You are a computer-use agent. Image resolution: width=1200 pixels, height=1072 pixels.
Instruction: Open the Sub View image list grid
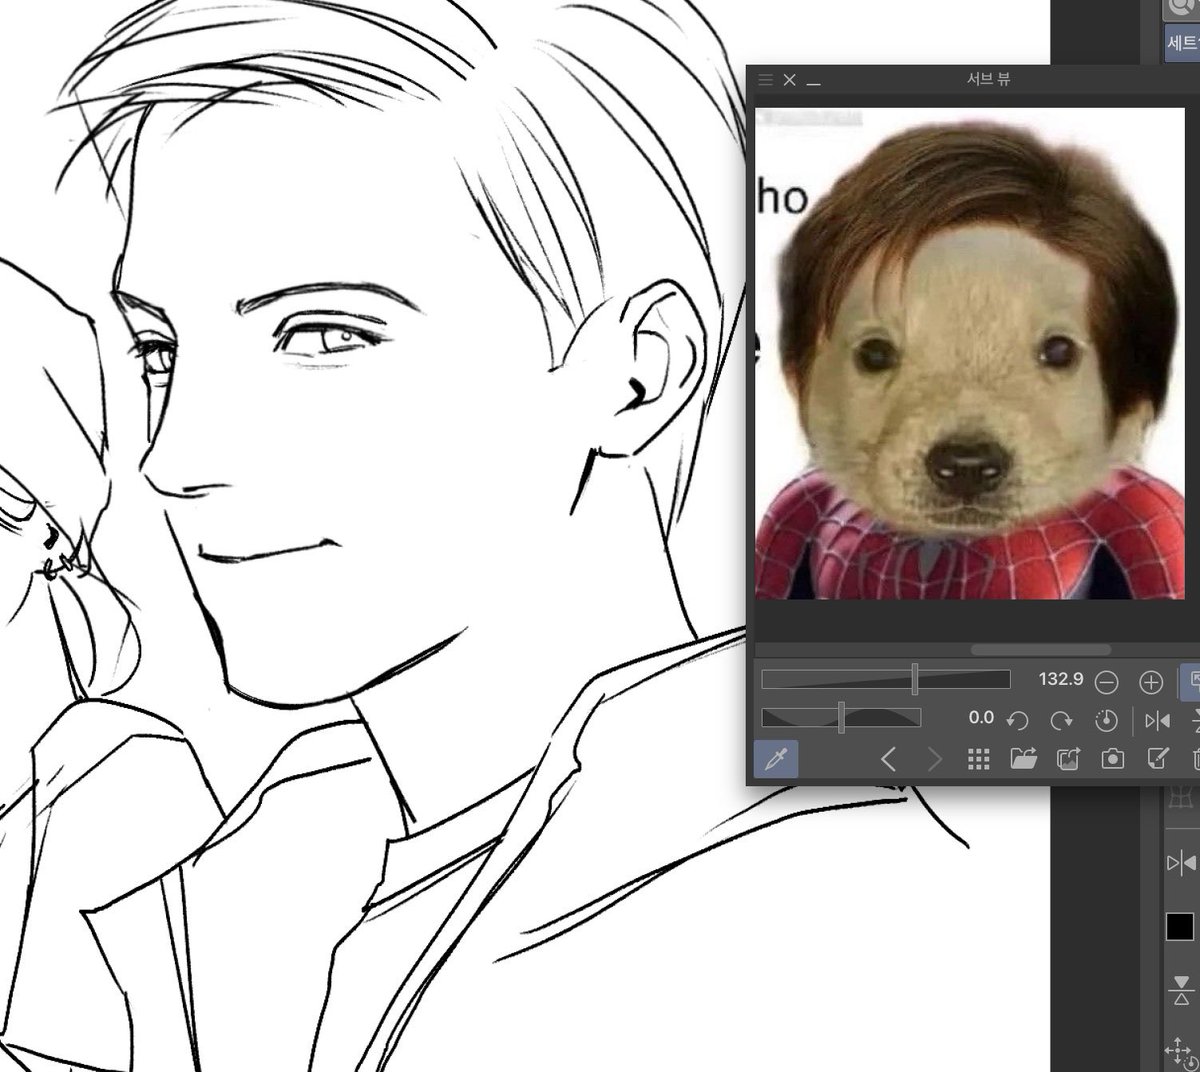(979, 759)
